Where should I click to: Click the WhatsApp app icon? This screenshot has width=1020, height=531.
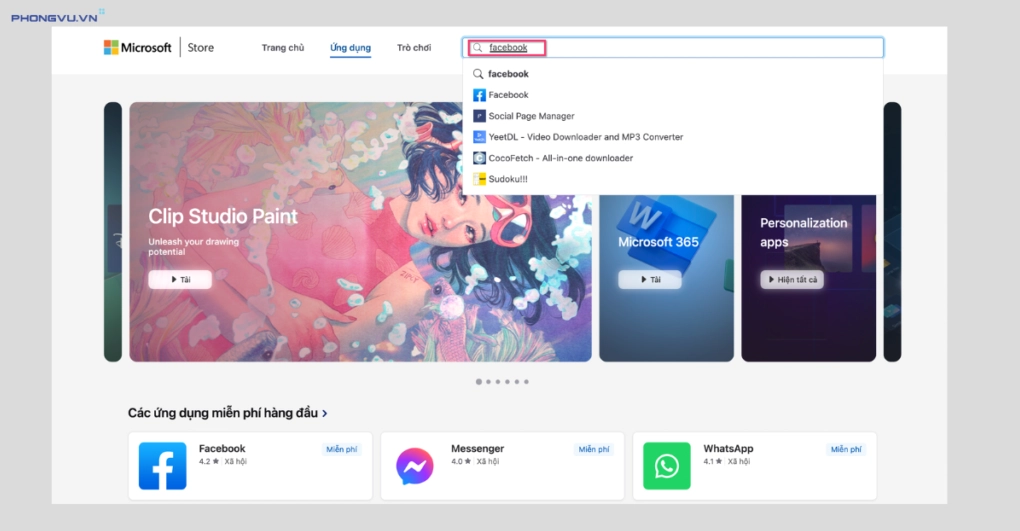tap(667, 466)
